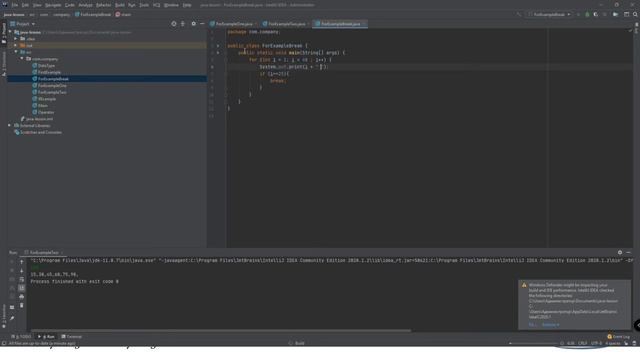
Task: Click the main method breadcrumb in navigation bar
Action: [123, 14]
